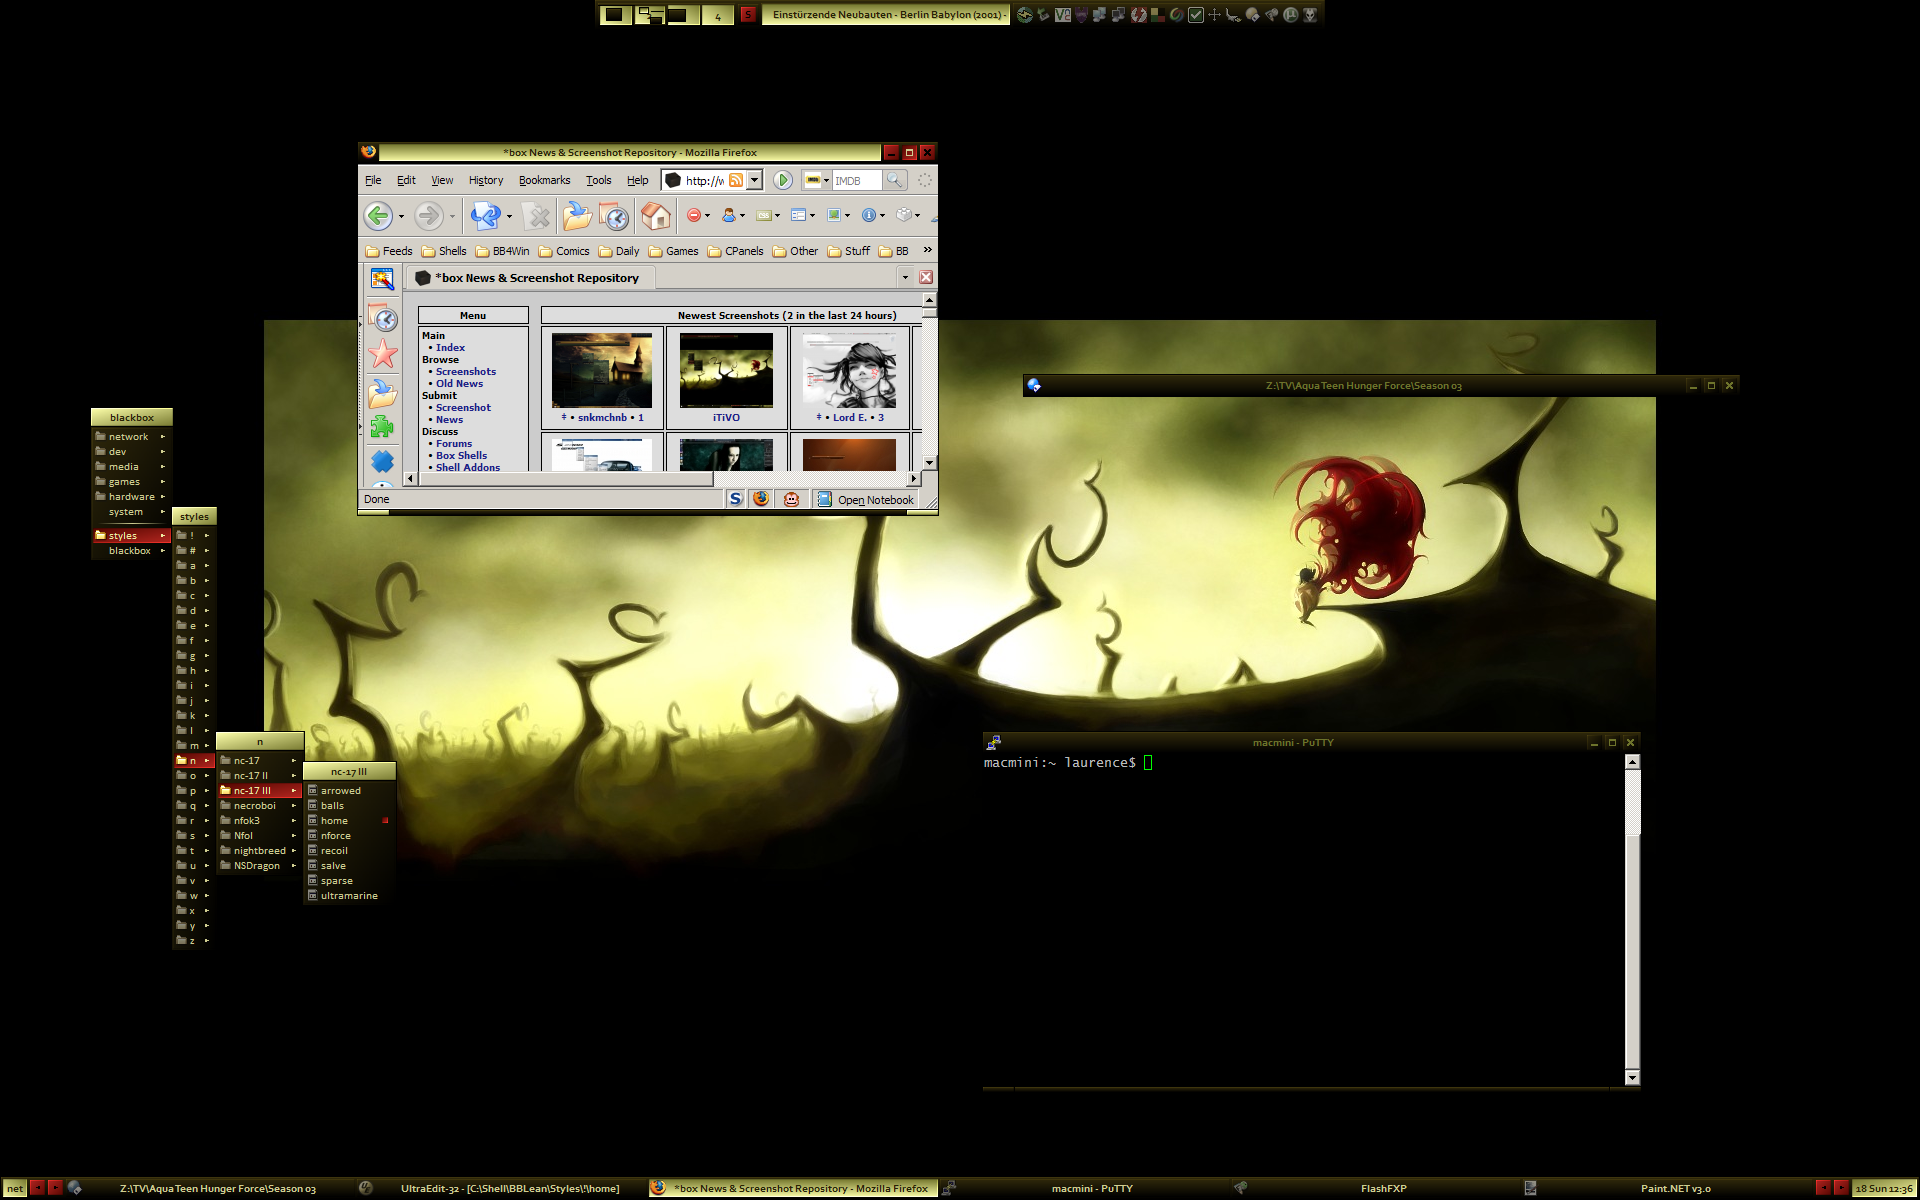Open the green puzzle Add-ons icon in sidebar strip
This screenshot has height=1200, width=1920.
pos(382,427)
